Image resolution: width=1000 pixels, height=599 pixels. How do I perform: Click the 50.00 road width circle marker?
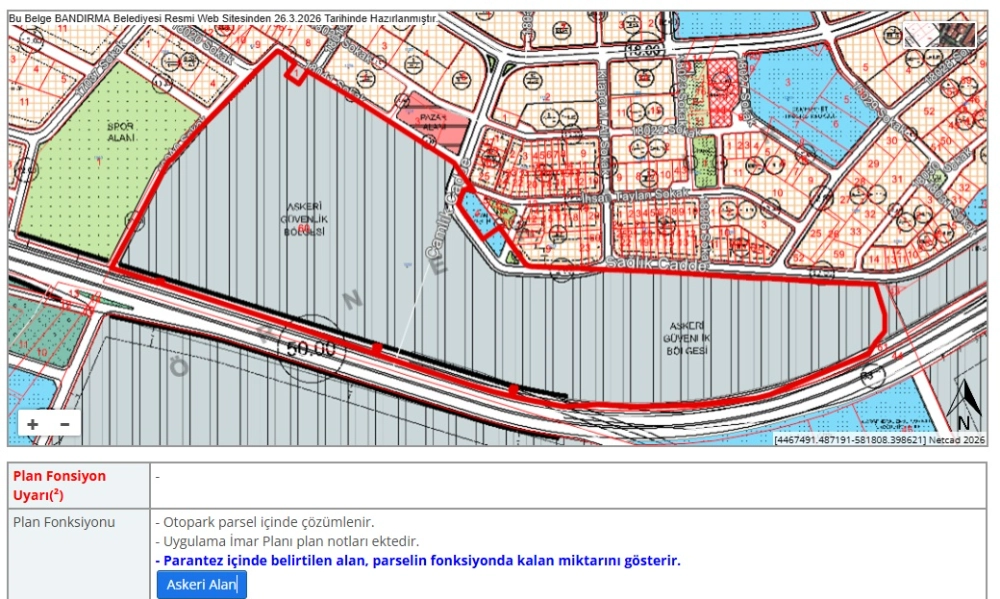[x=310, y=348]
